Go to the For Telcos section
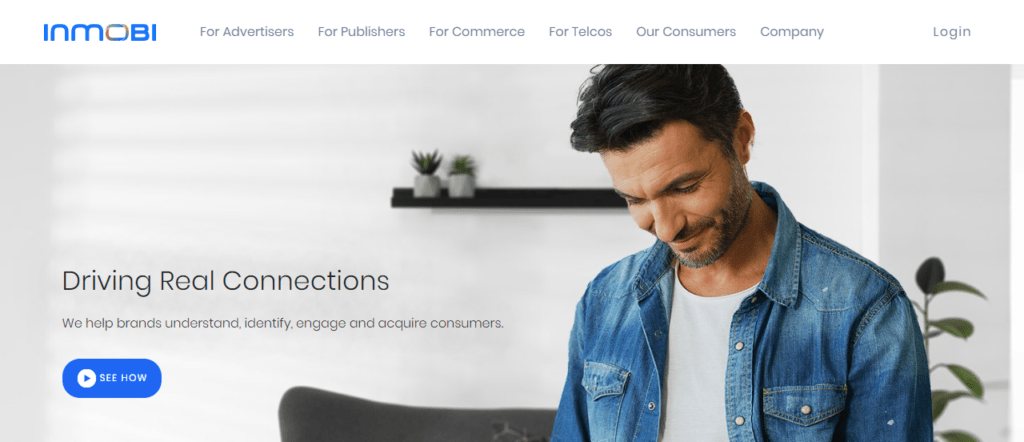The height and width of the screenshot is (442, 1024). [x=581, y=32]
